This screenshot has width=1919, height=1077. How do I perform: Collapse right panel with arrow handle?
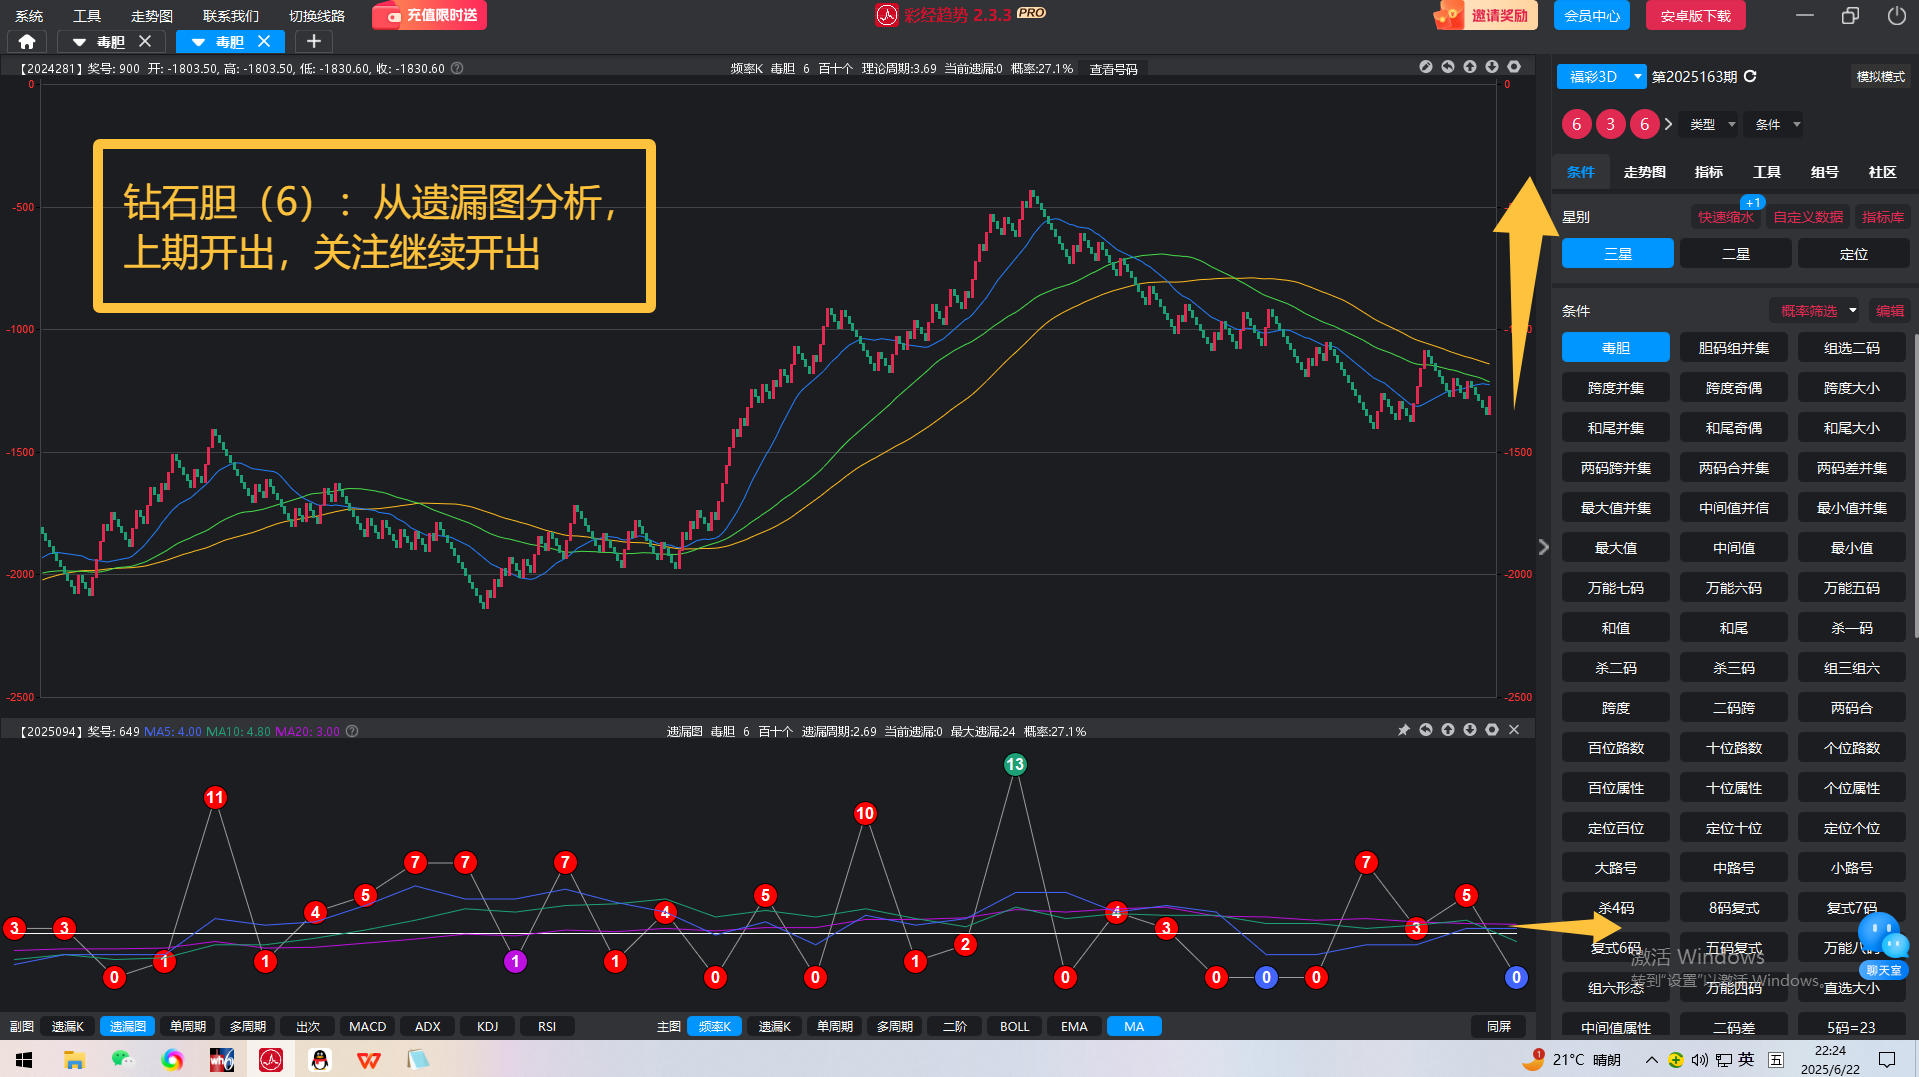click(1543, 547)
